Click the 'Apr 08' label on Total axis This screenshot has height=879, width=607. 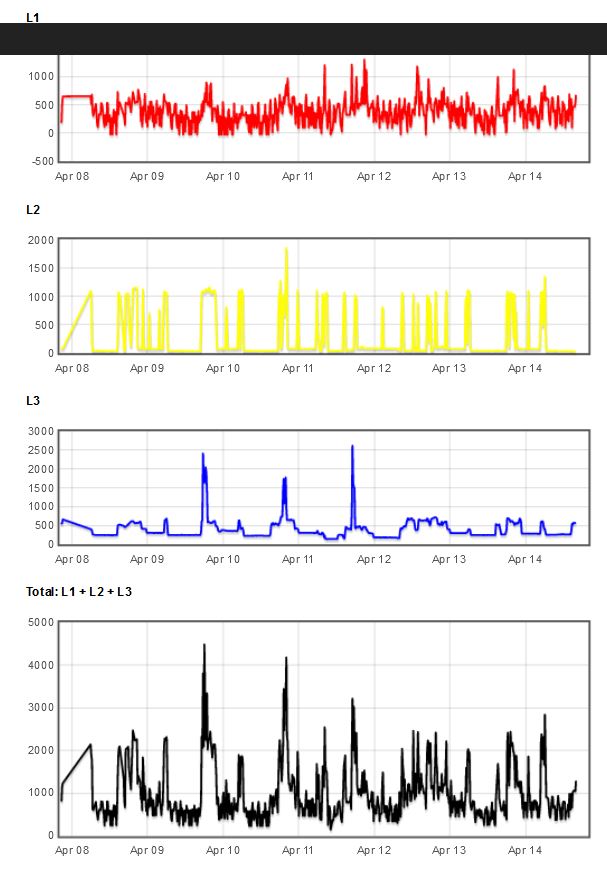click(x=72, y=850)
